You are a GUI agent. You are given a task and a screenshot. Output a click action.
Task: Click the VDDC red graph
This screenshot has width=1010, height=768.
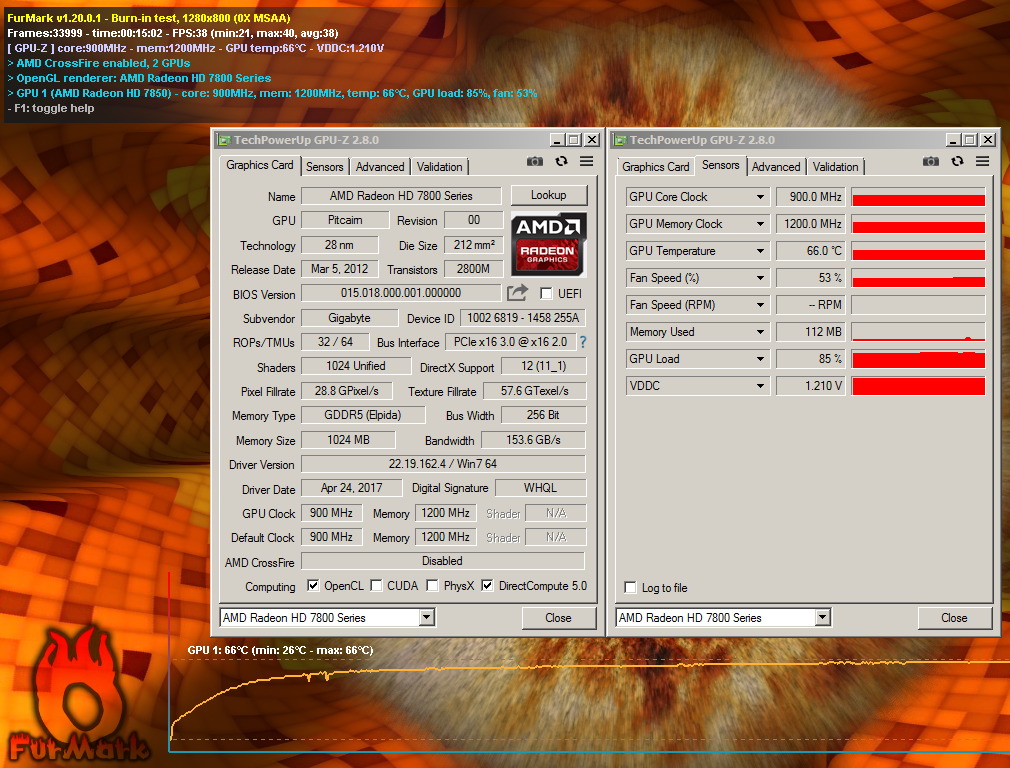(x=919, y=387)
